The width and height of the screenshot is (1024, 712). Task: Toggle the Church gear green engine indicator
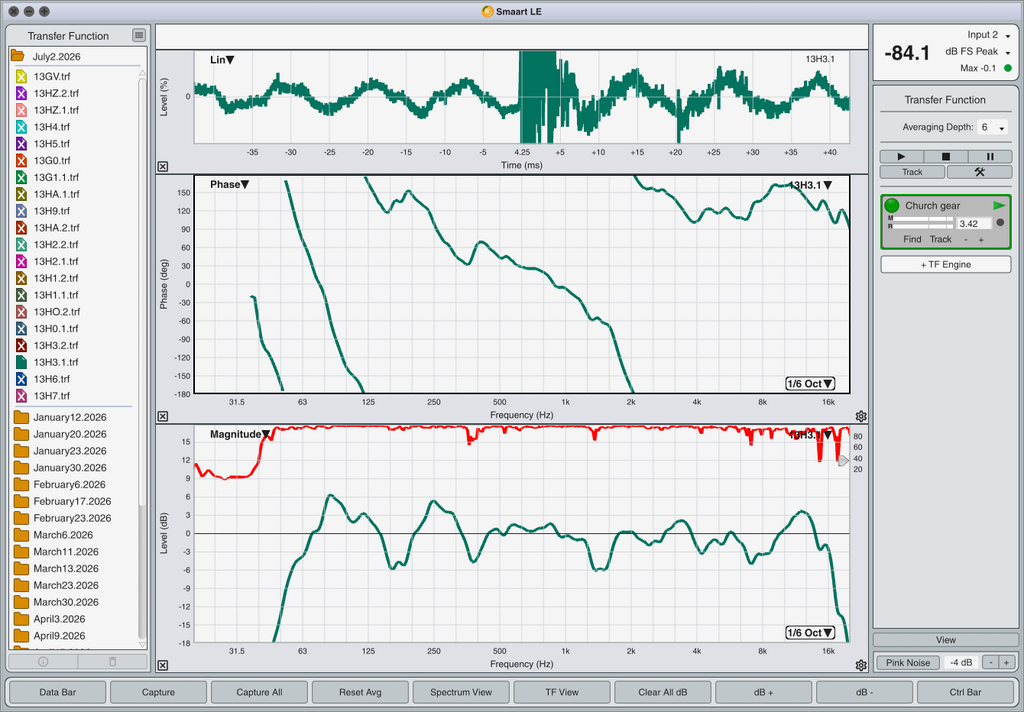click(x=891, y=206)
